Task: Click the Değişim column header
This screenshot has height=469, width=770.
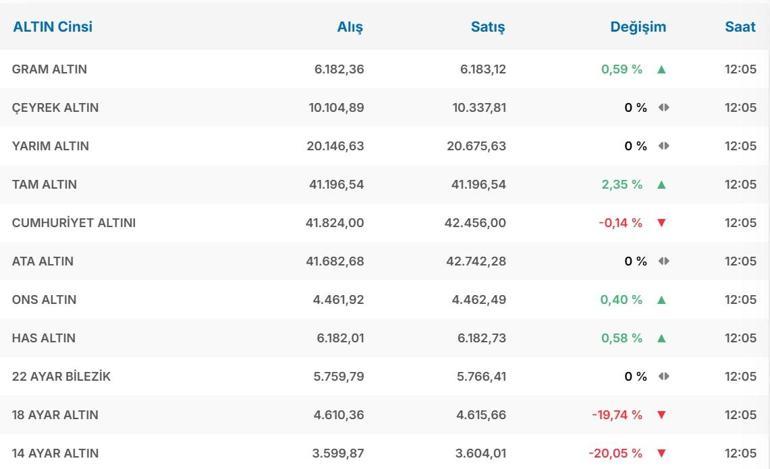Action: [x=638, y=27]
